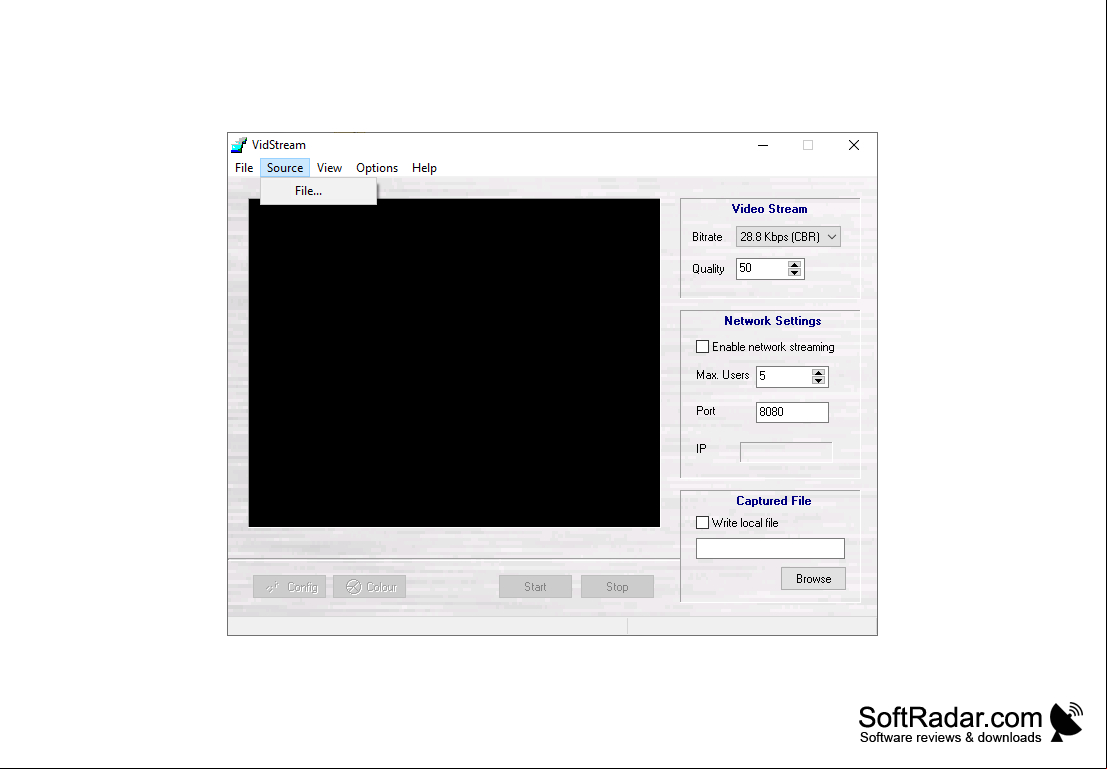Choose File... from the Source dropdown
Image resolution: width=1107 pixels, height=769 pixels.
pyautogui.click(x=318, y=191)
